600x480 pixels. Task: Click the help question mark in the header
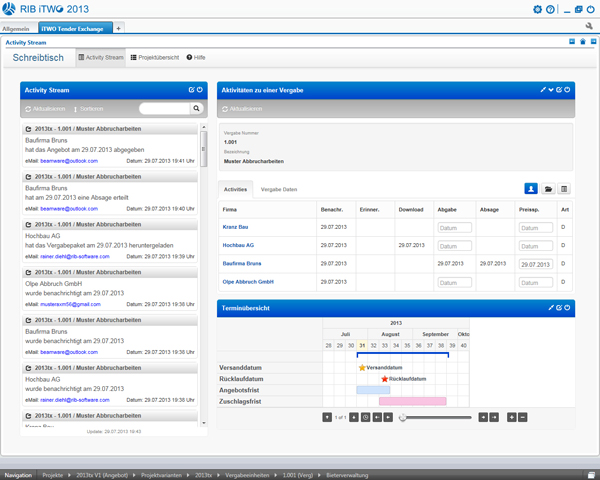550,9
